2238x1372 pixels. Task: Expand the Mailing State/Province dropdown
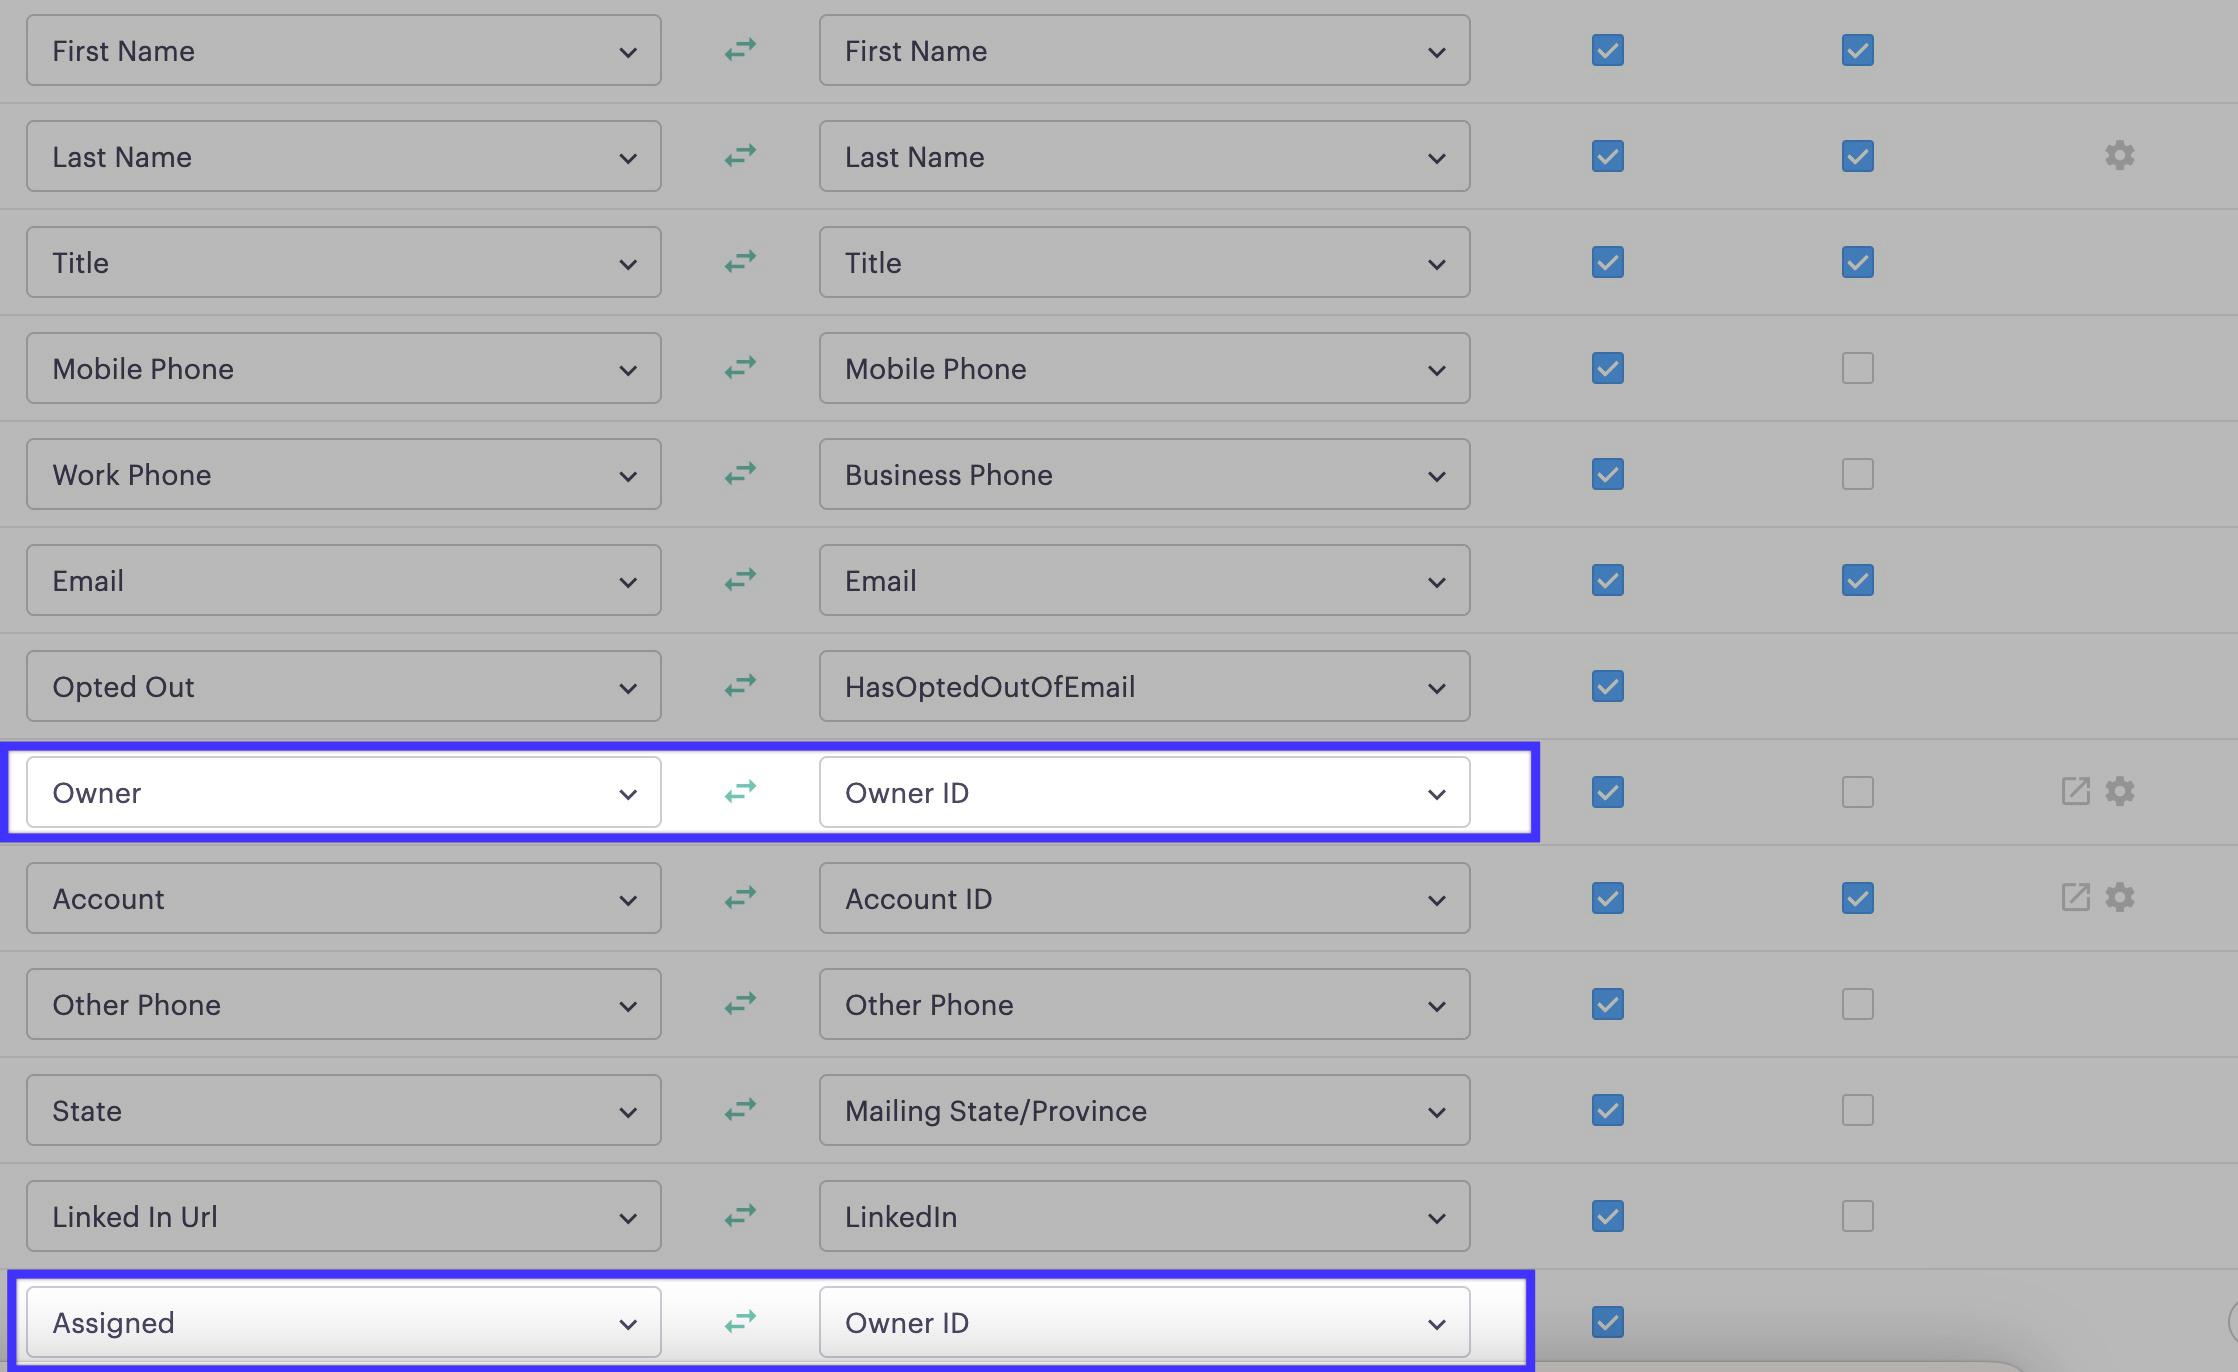tap(1437, 1110)
